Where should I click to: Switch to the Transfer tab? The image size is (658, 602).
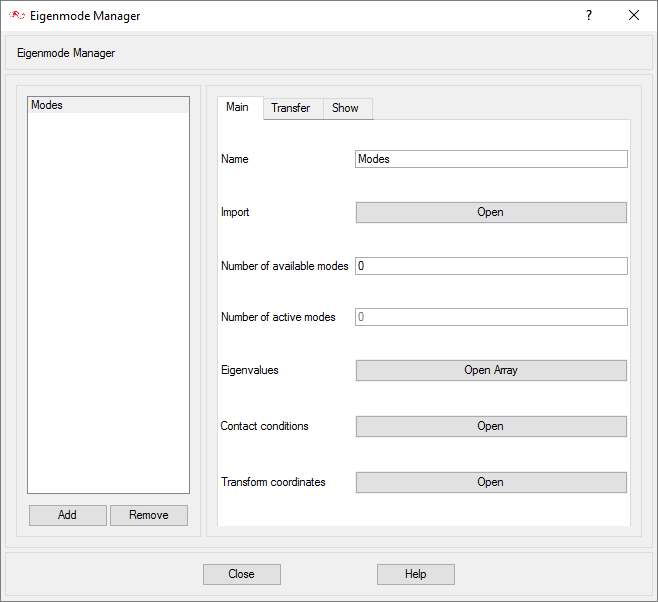click(x=291, y=108)
